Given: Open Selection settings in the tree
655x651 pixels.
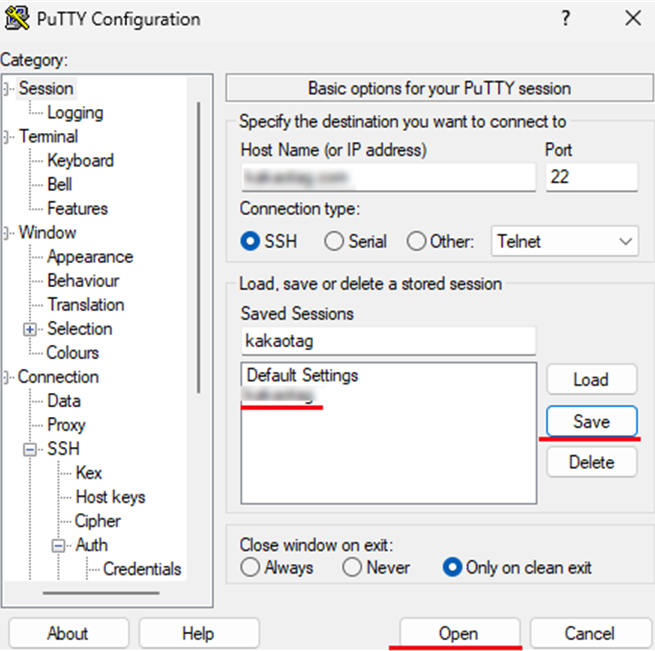Looking at the screenshot, I should tap(79, 329).
